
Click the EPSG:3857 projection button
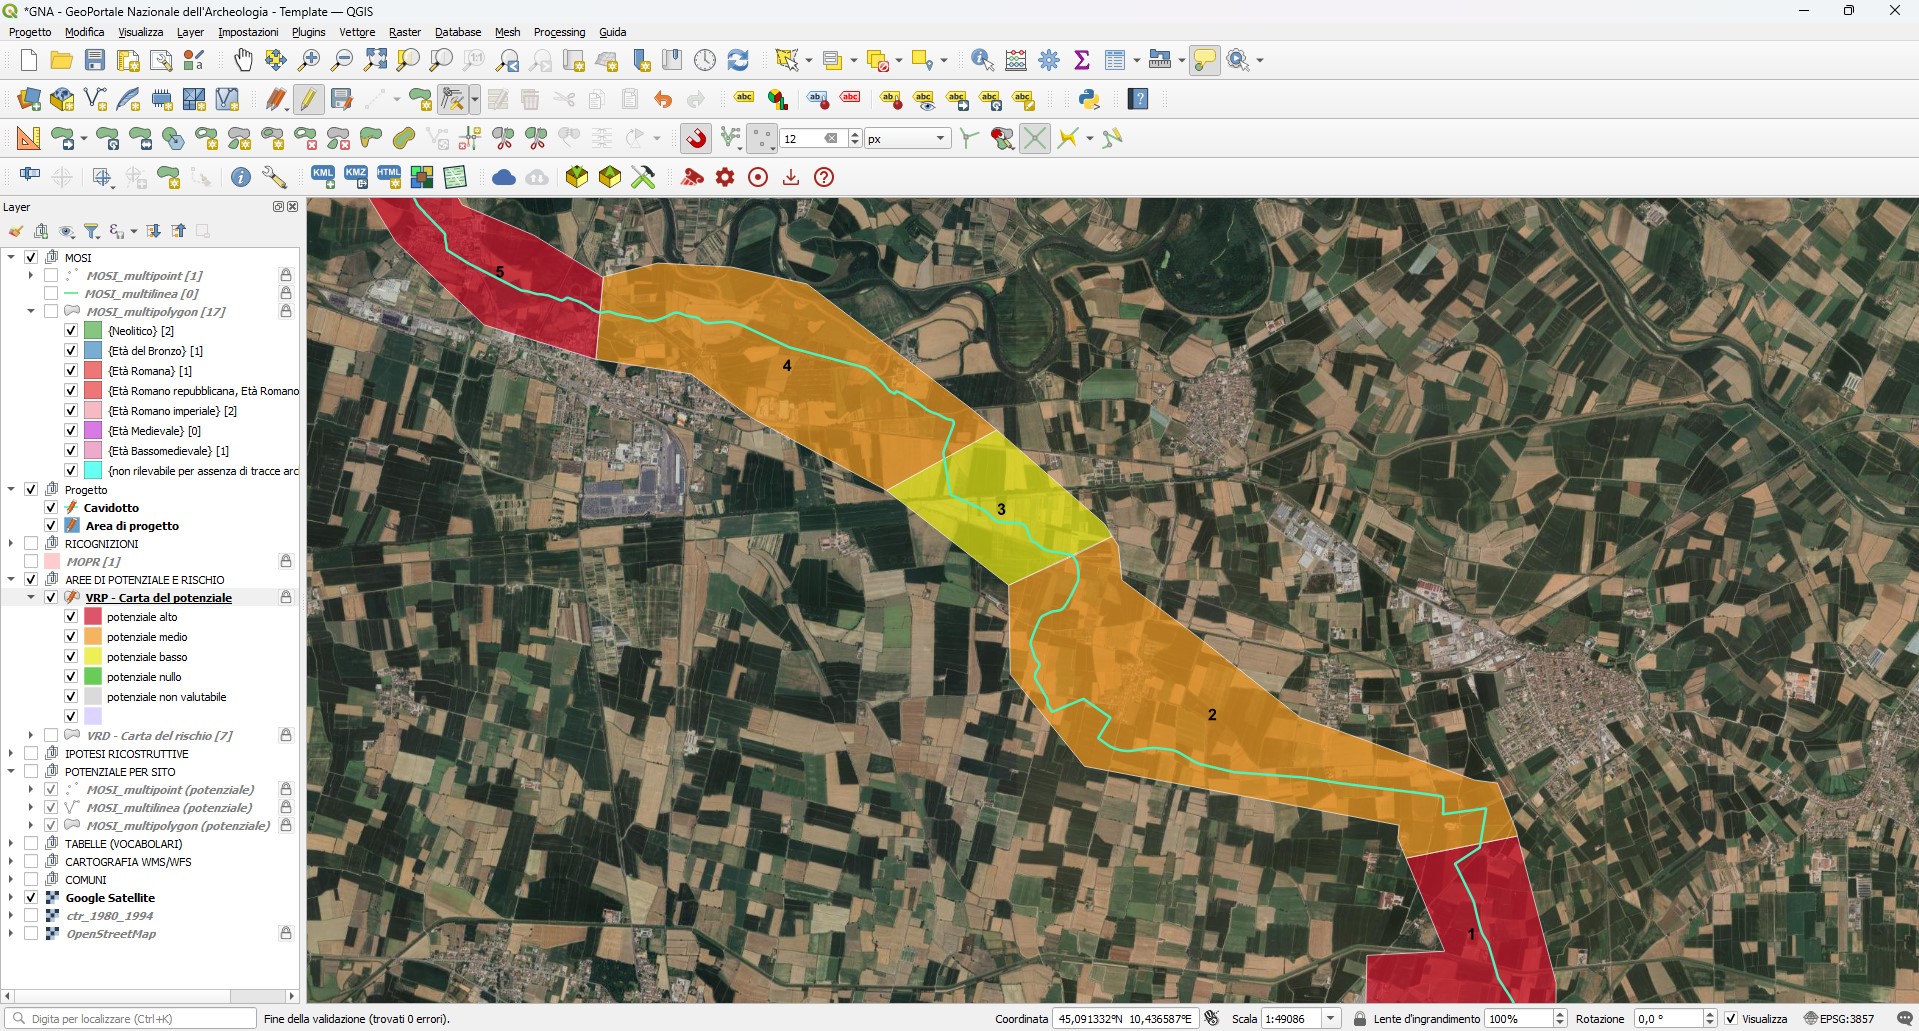[x=1839, y=1019]
